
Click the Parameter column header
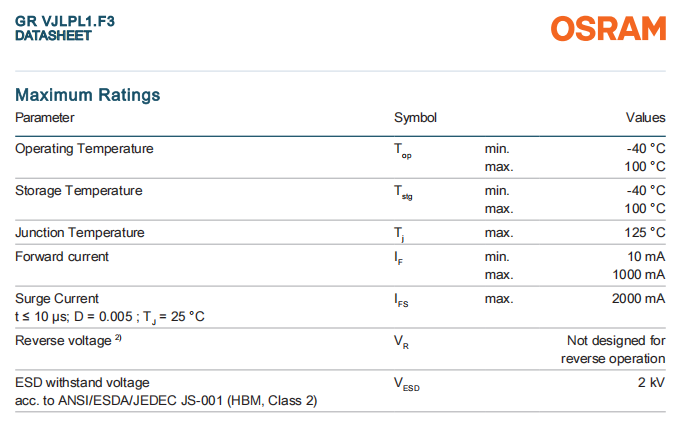44,118
